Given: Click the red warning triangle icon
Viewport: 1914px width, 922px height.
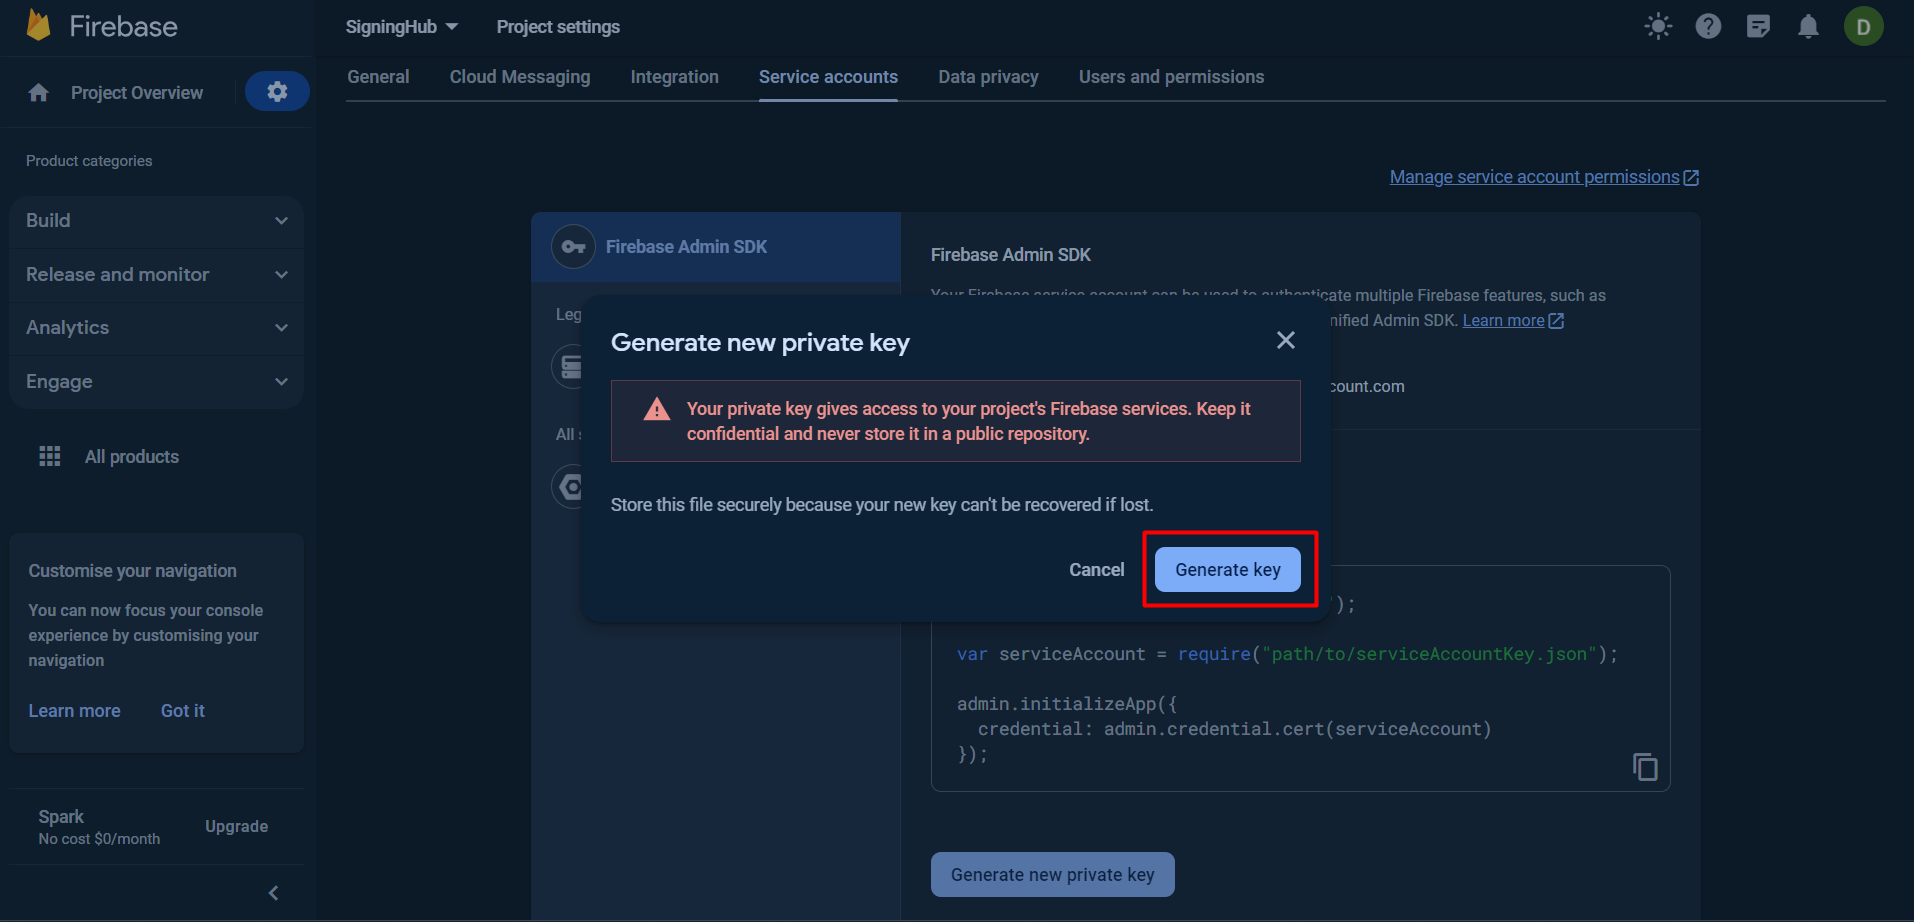Looking at the screenshot, I should coord(657,408).
